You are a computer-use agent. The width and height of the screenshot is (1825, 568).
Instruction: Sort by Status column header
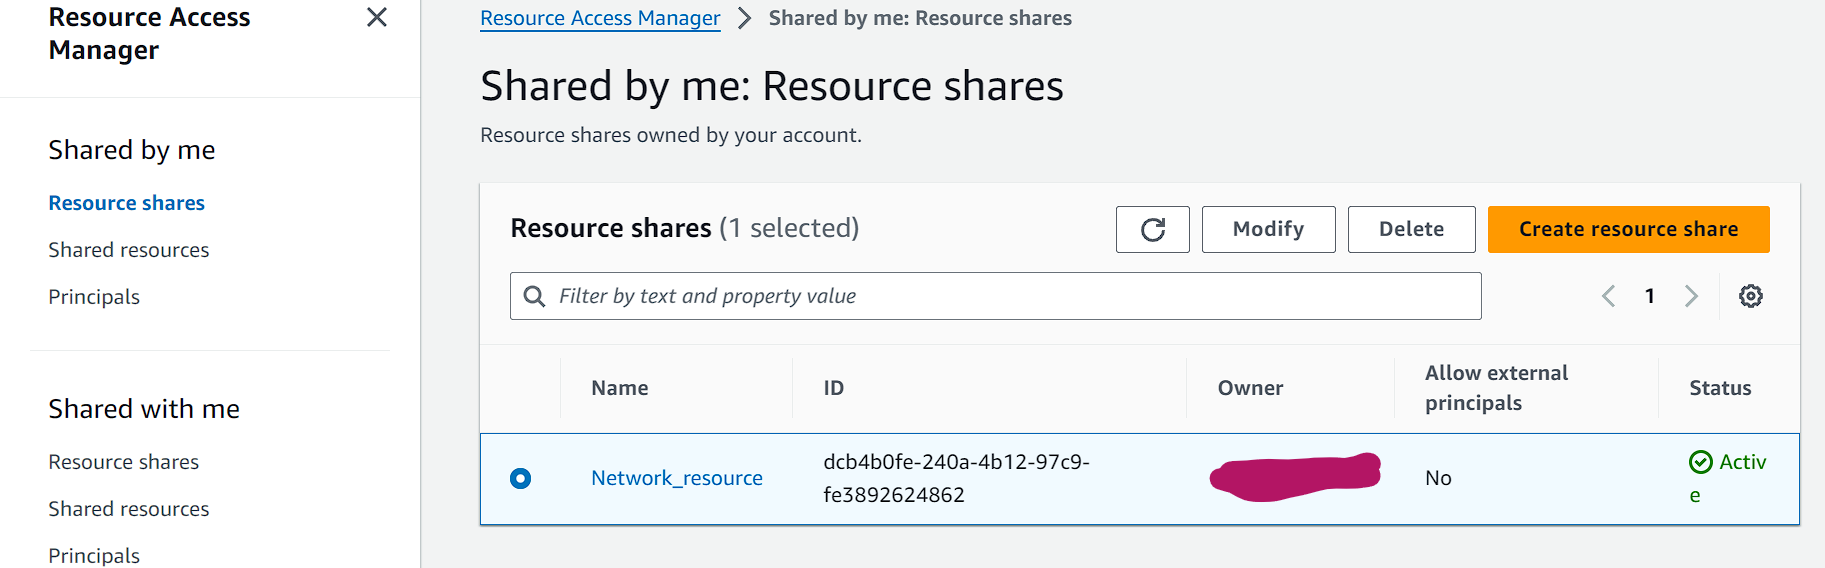pyautogui.click(x=1720, y=388)
